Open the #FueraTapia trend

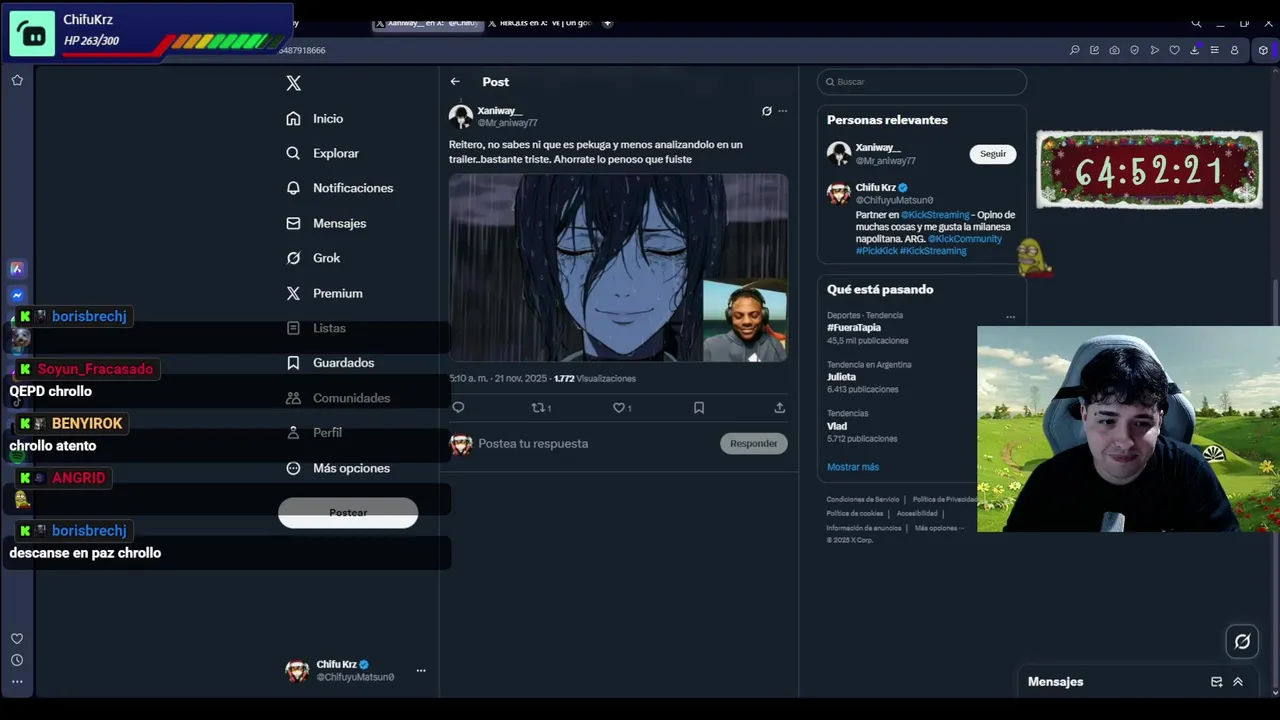click(854, 328)
